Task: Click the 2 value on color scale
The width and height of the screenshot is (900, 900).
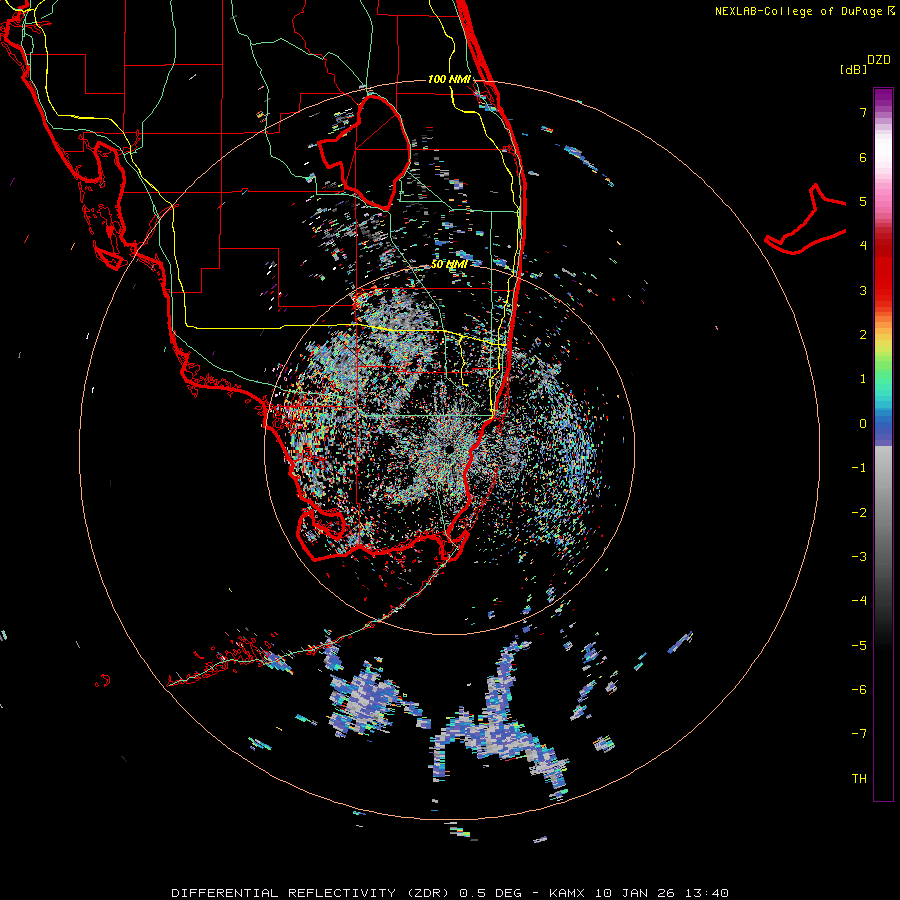Action: (863, 335)
